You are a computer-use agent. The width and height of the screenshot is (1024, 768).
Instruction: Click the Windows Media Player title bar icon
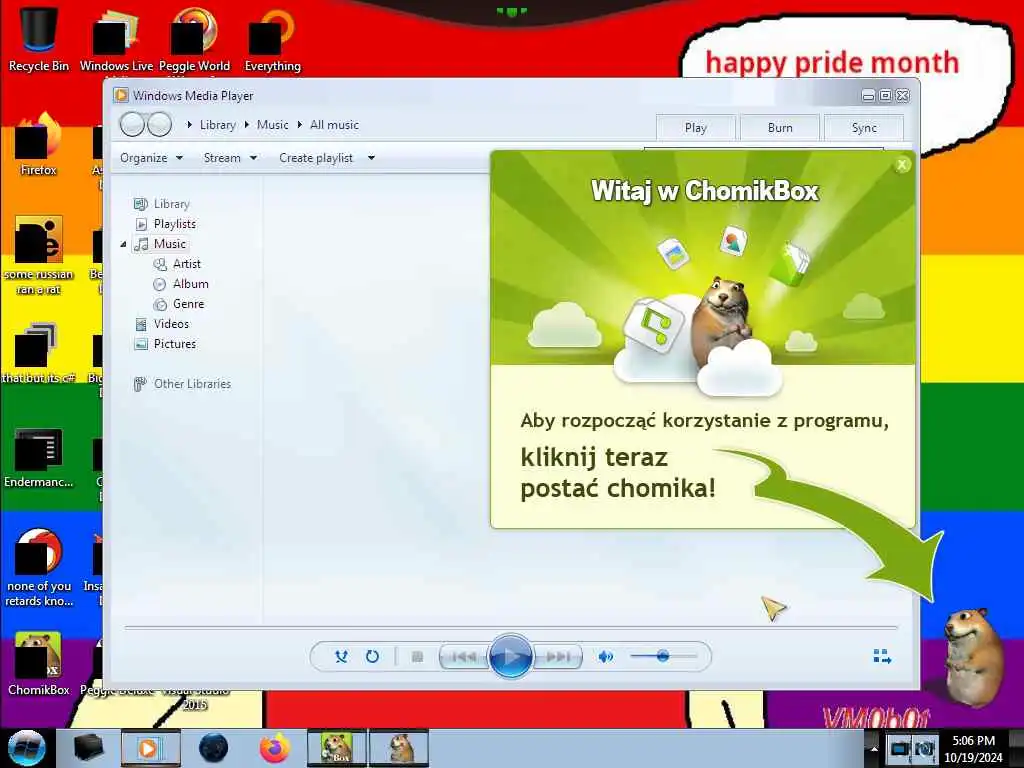click(x=121, y=95)
